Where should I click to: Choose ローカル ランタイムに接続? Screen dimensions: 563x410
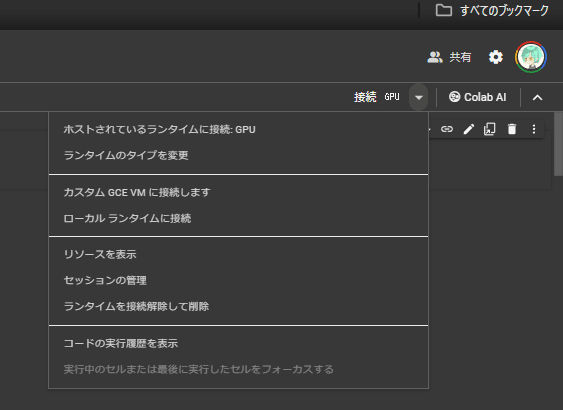[x=238, y=218]
